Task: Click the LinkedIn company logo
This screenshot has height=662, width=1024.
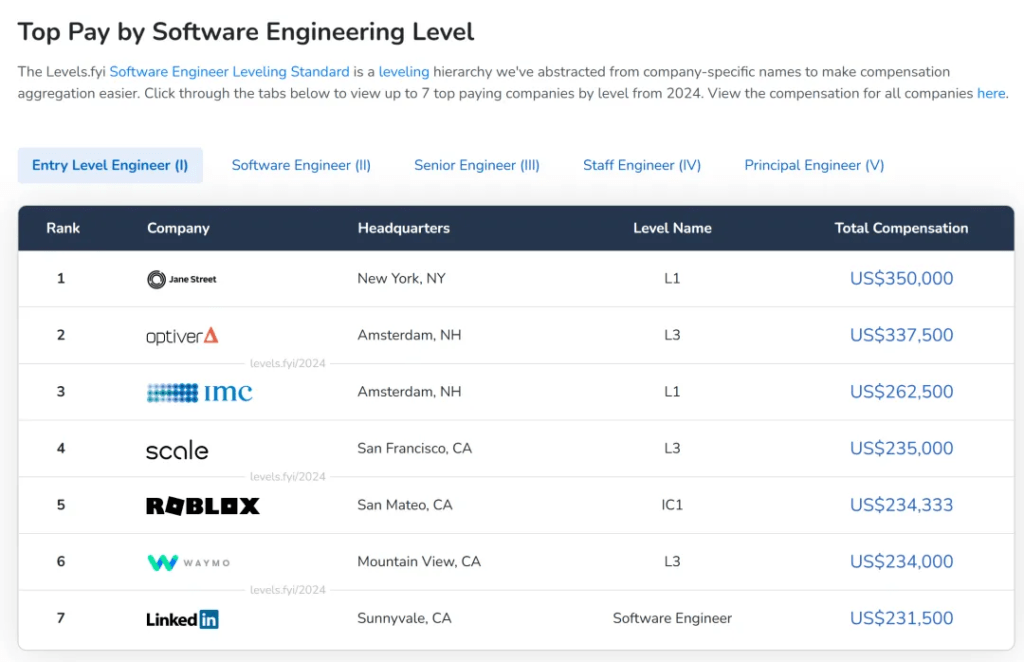Action: [x=182, y=619]
